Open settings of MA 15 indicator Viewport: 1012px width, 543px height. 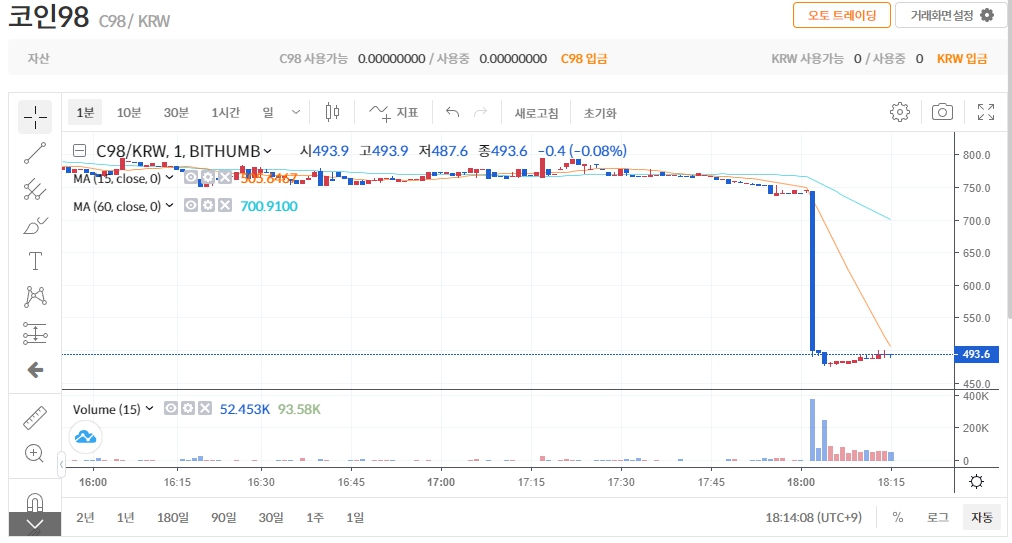click(x=208, y=178)
